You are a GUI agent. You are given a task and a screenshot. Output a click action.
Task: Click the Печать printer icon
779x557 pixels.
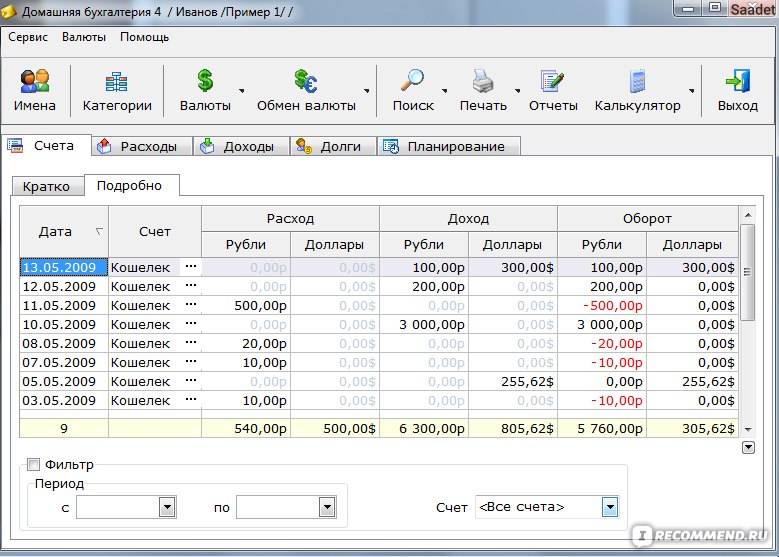coord(483,90)
